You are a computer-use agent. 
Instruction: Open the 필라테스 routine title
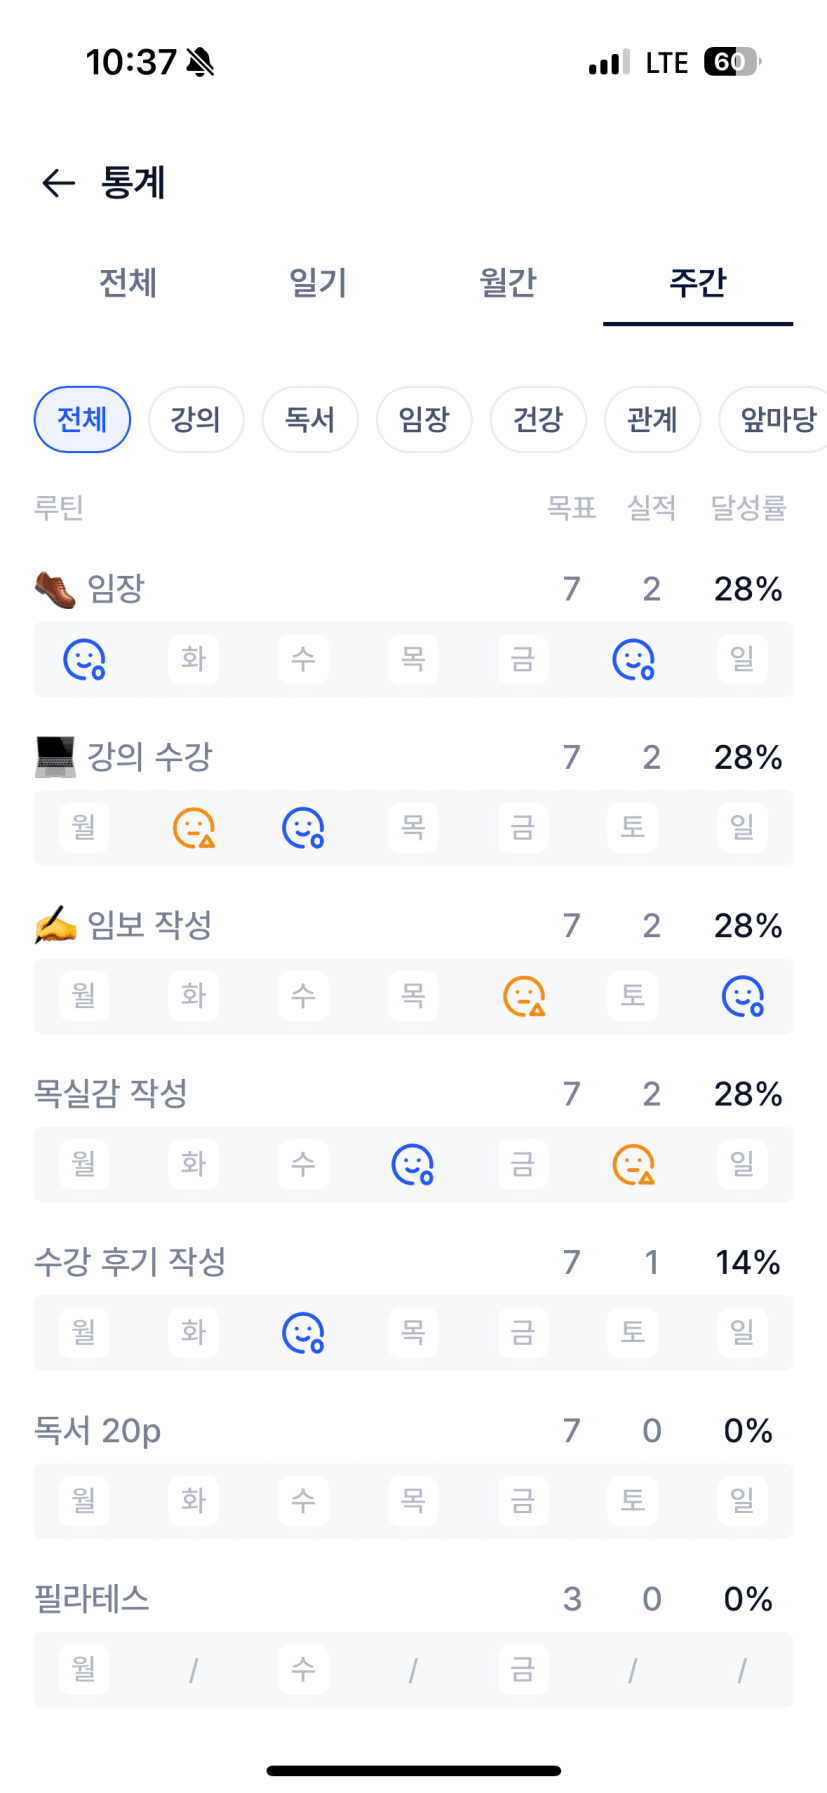92,1598
